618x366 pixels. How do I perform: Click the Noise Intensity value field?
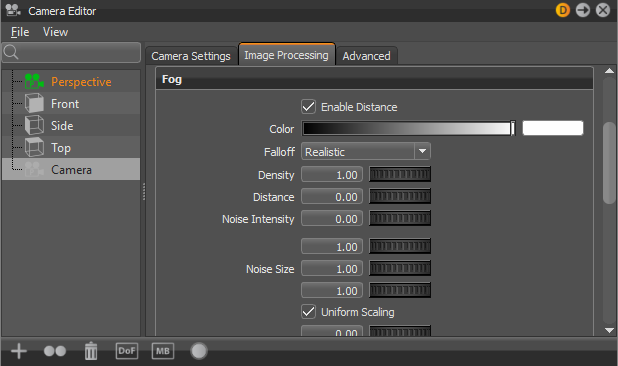pyautogui.click(x=332, y=218)
